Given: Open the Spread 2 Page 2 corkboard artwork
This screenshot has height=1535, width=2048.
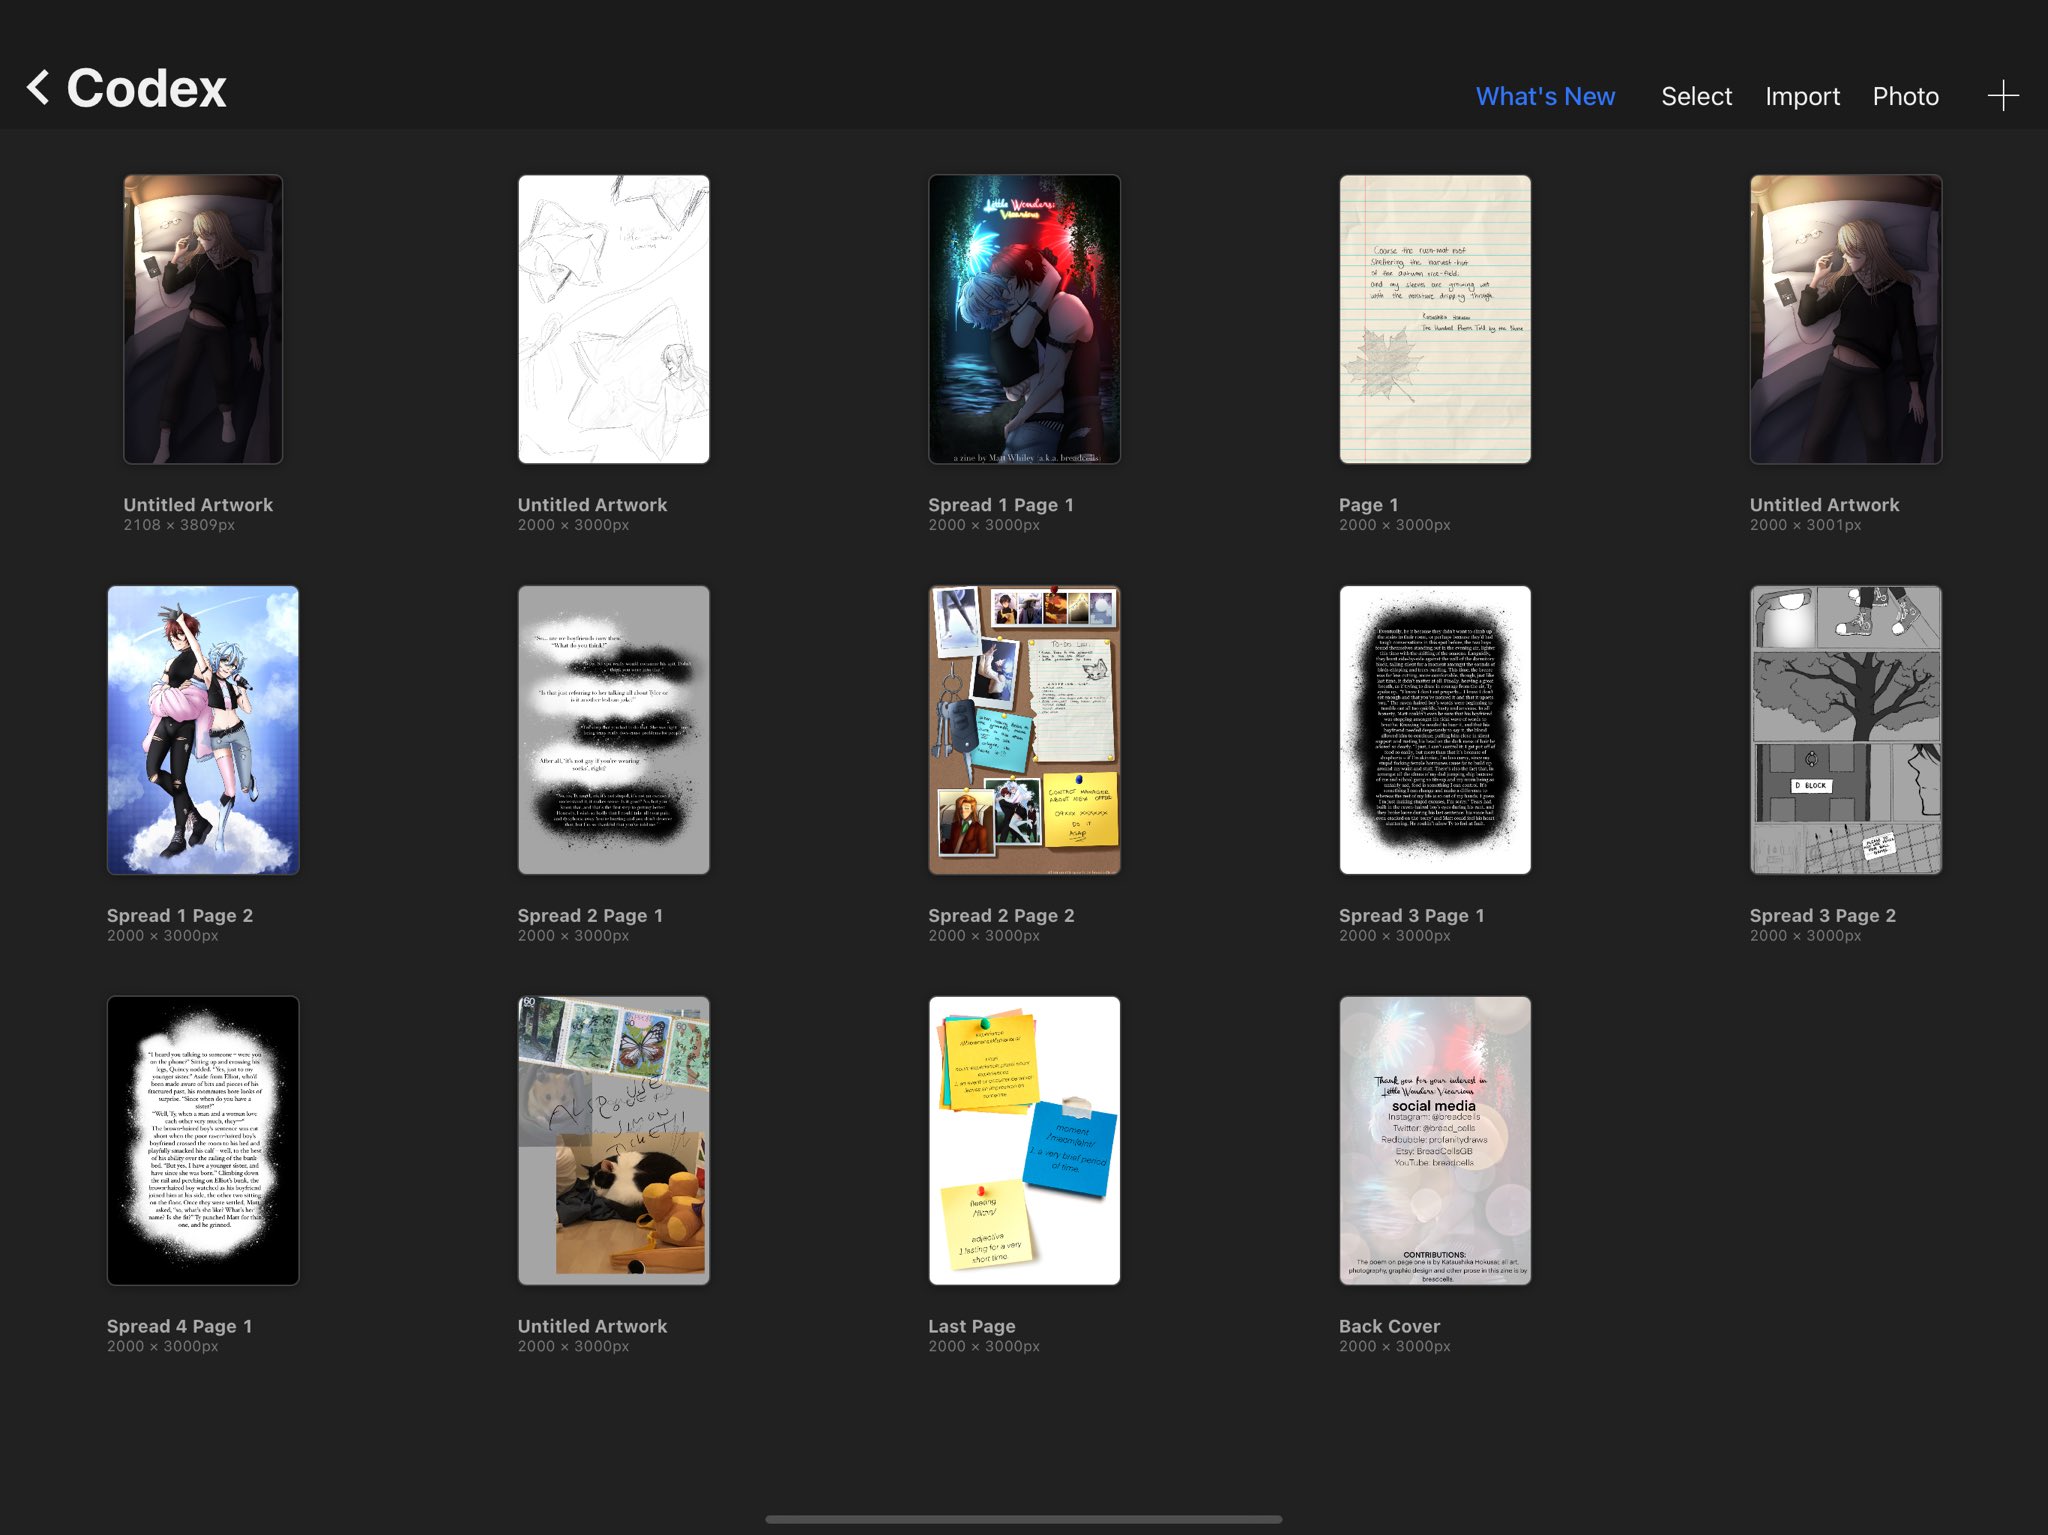Looking at the screenshot, I should pos(1024,730).
